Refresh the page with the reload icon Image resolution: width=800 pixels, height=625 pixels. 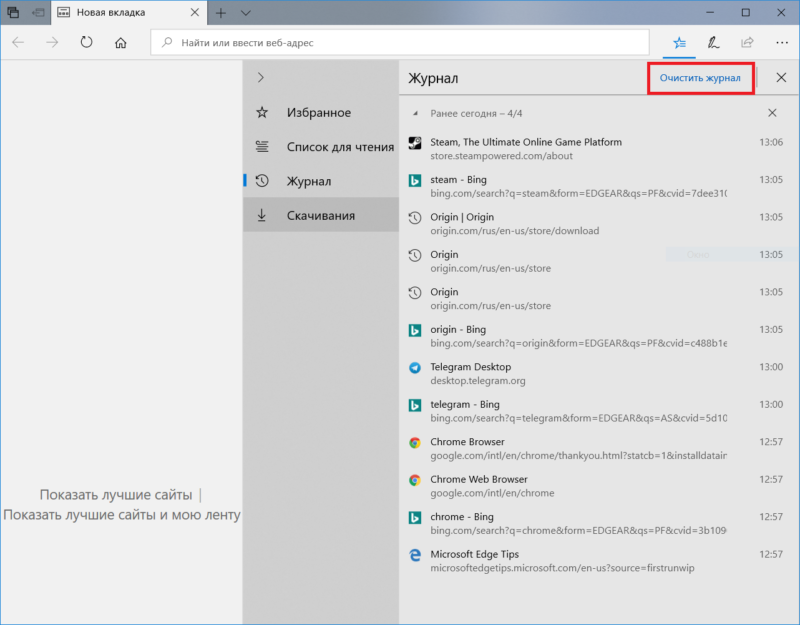86,42
